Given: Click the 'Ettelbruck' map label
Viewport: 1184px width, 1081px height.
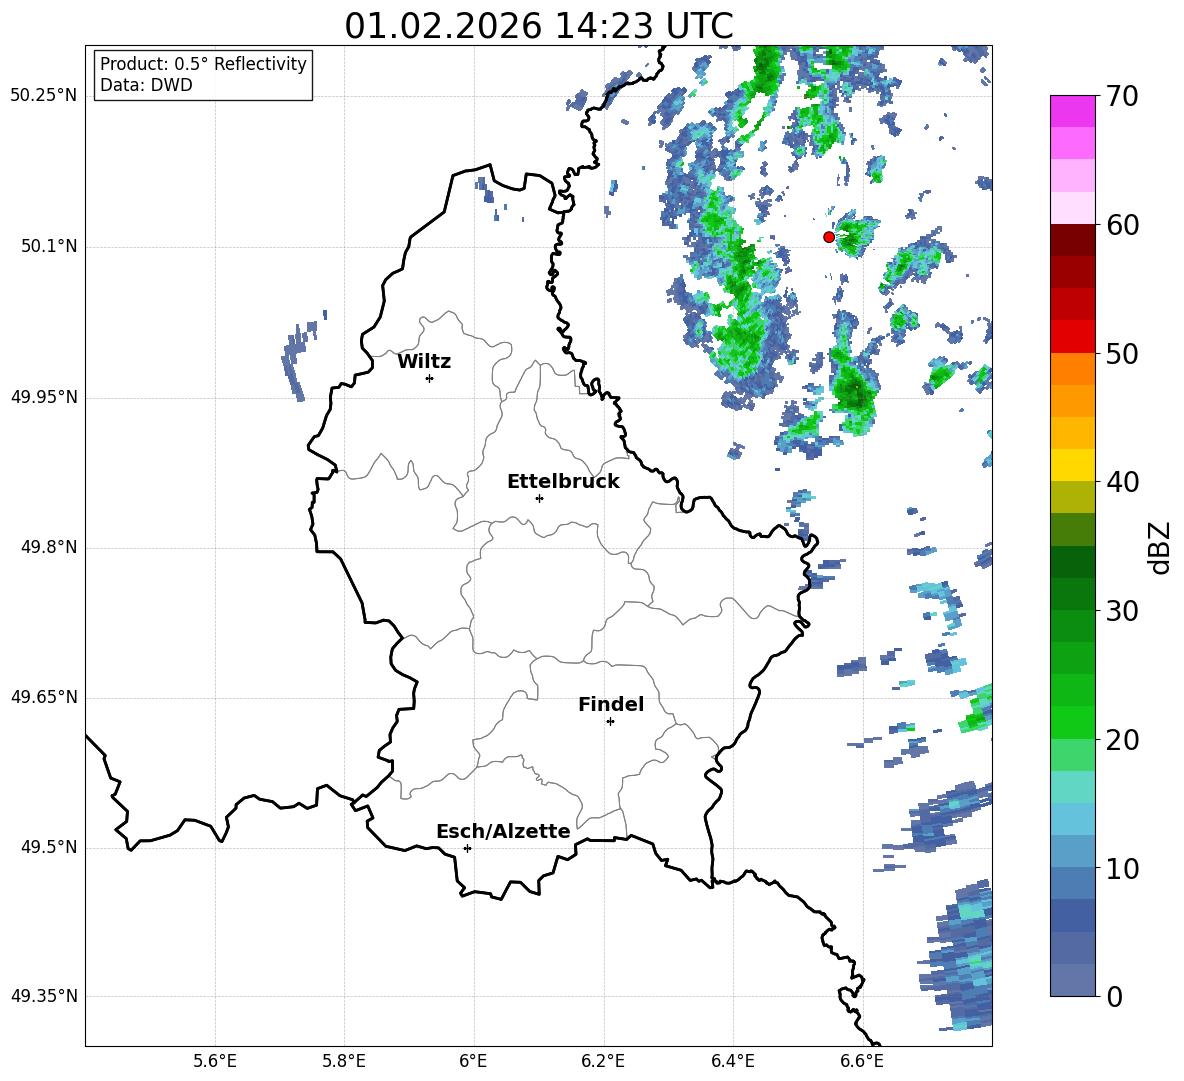Looking at the screenshot, I should [563, 482].
